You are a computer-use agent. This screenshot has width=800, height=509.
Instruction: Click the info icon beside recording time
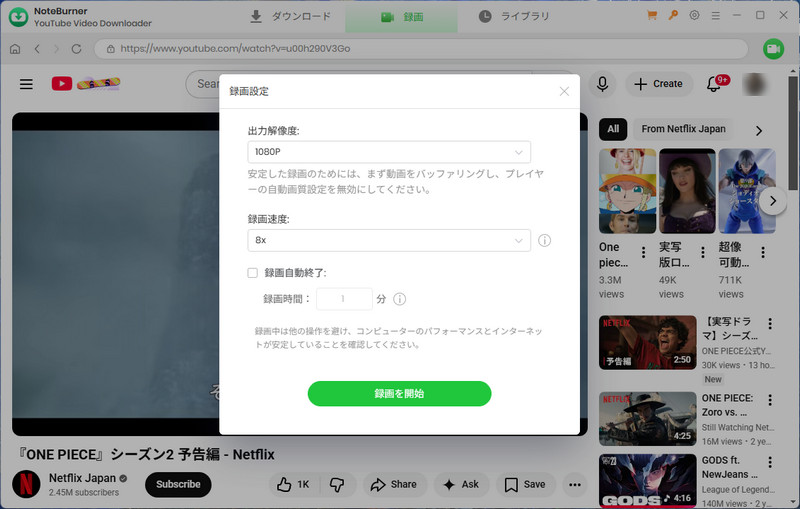pos(399,299)
